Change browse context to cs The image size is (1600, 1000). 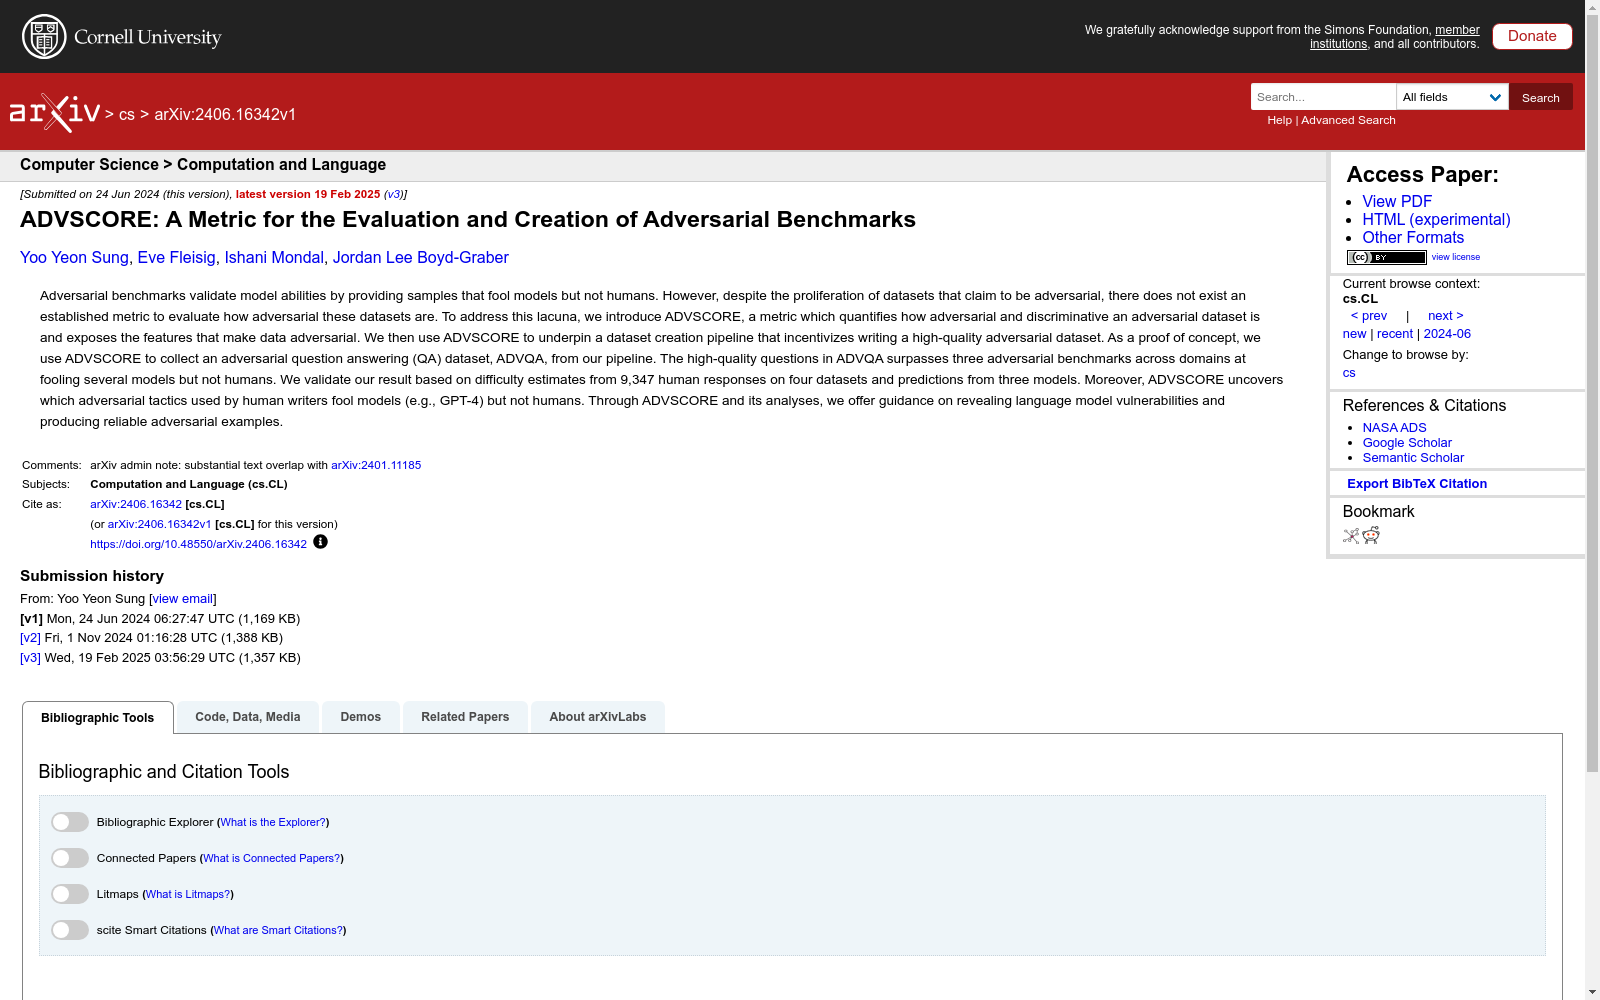pyautogui.click(x=1349, y=373)
